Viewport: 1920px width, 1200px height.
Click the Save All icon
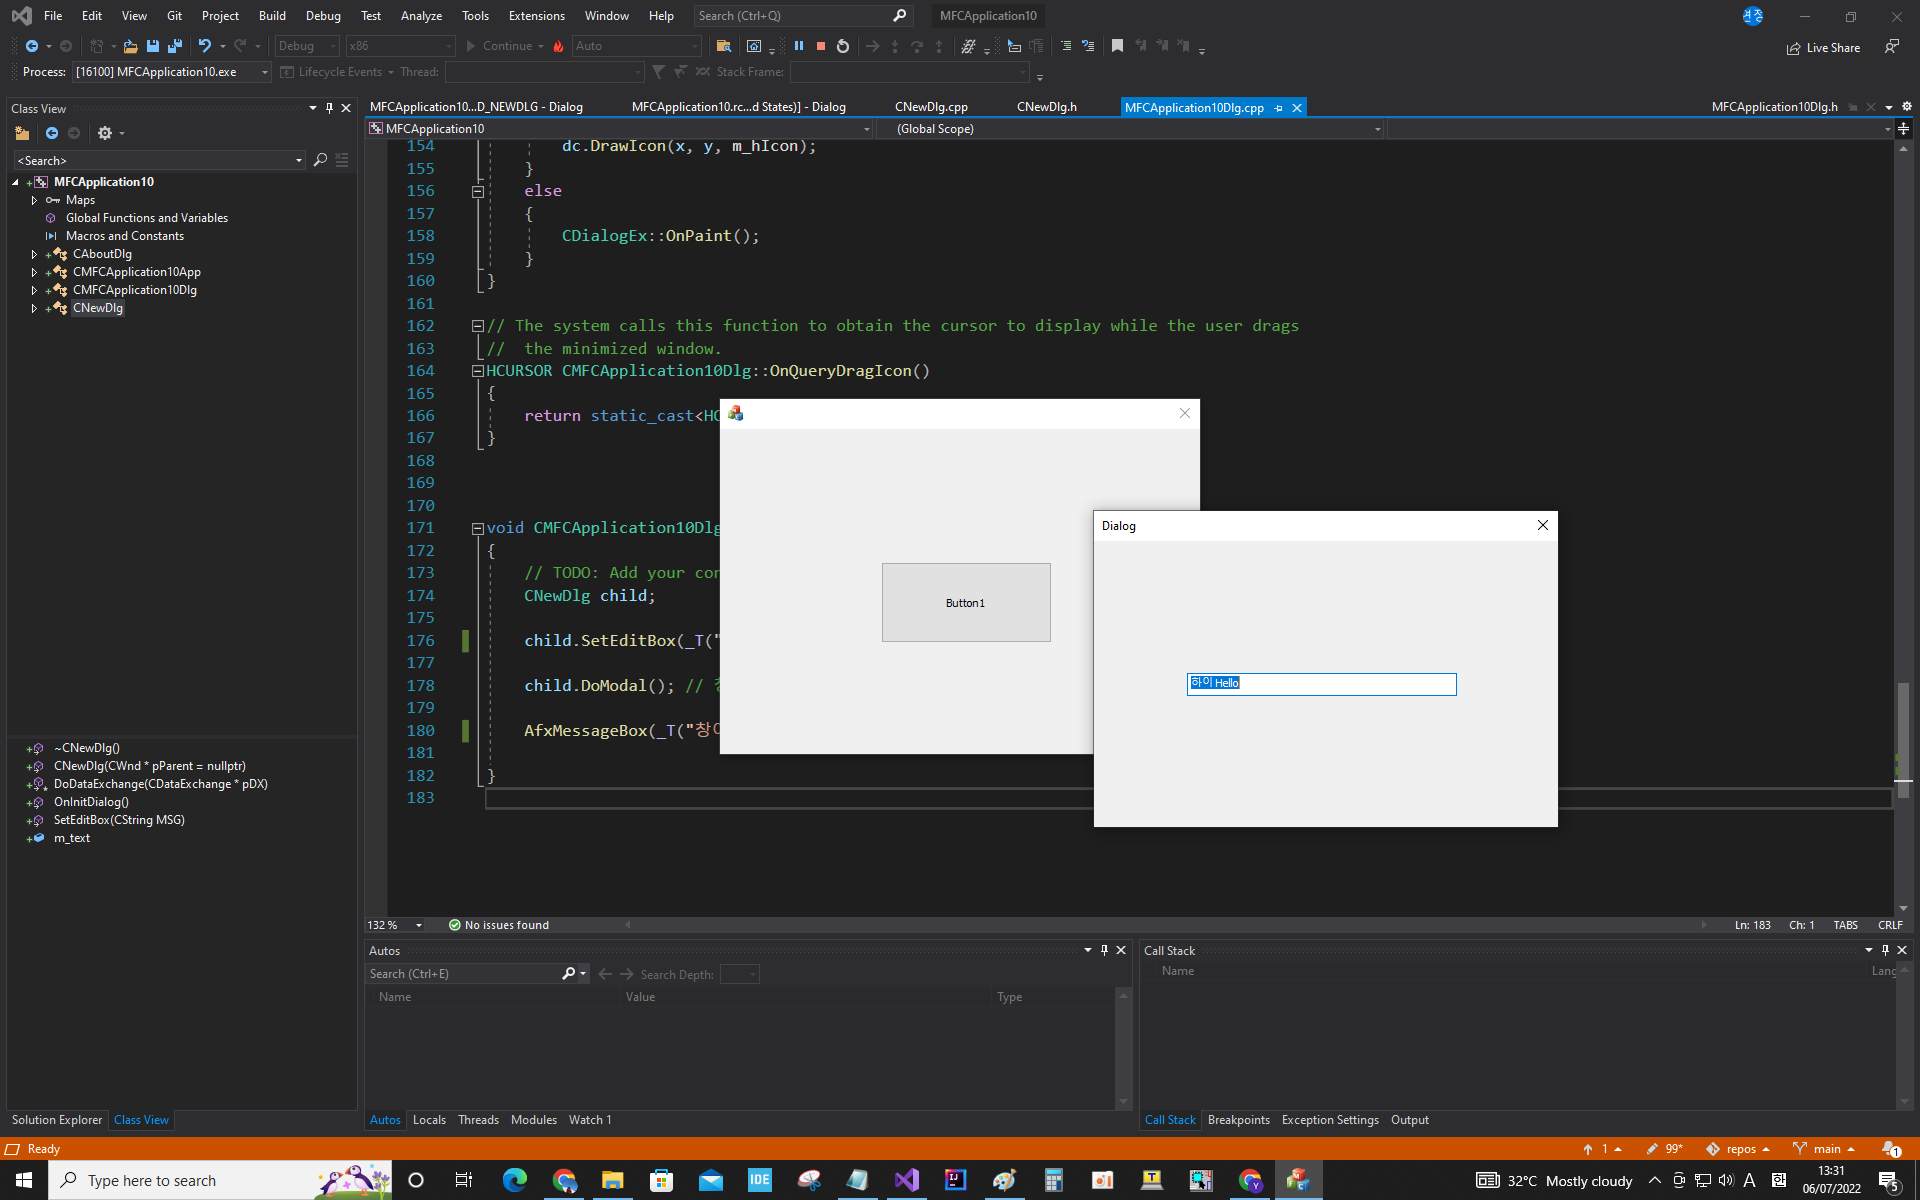coord(175,46)
